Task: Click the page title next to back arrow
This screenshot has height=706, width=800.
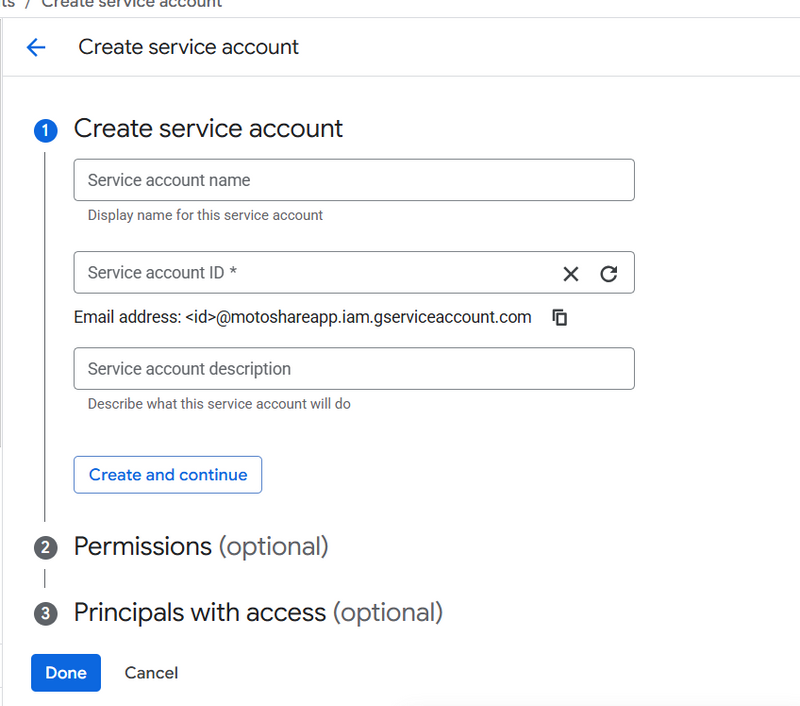Action: [x=189, y=47]
